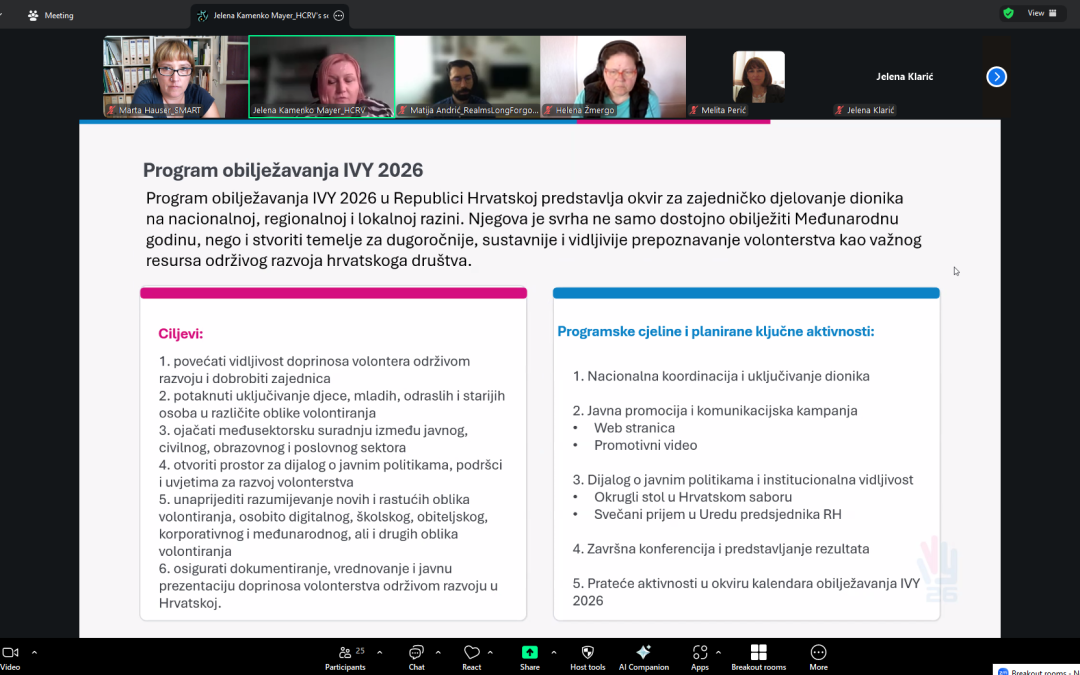Open Breakout rooms
1080x675 pixels.
pos(758,657)
